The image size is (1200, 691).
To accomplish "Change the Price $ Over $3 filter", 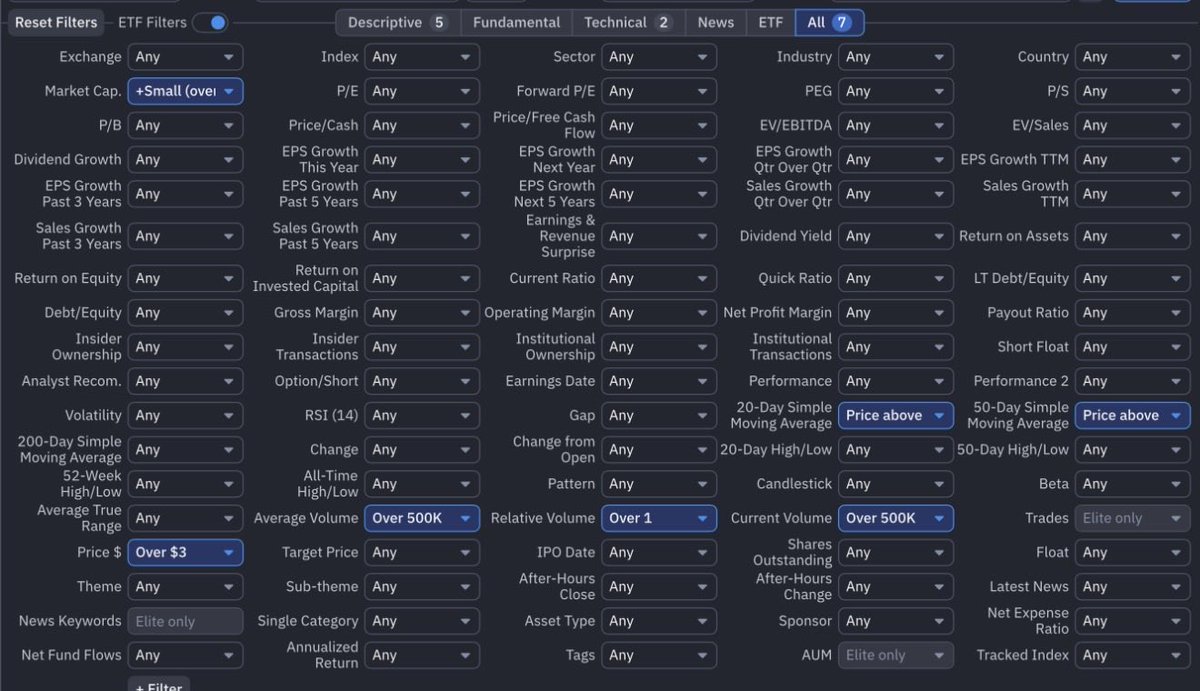I will click(185, 552).
